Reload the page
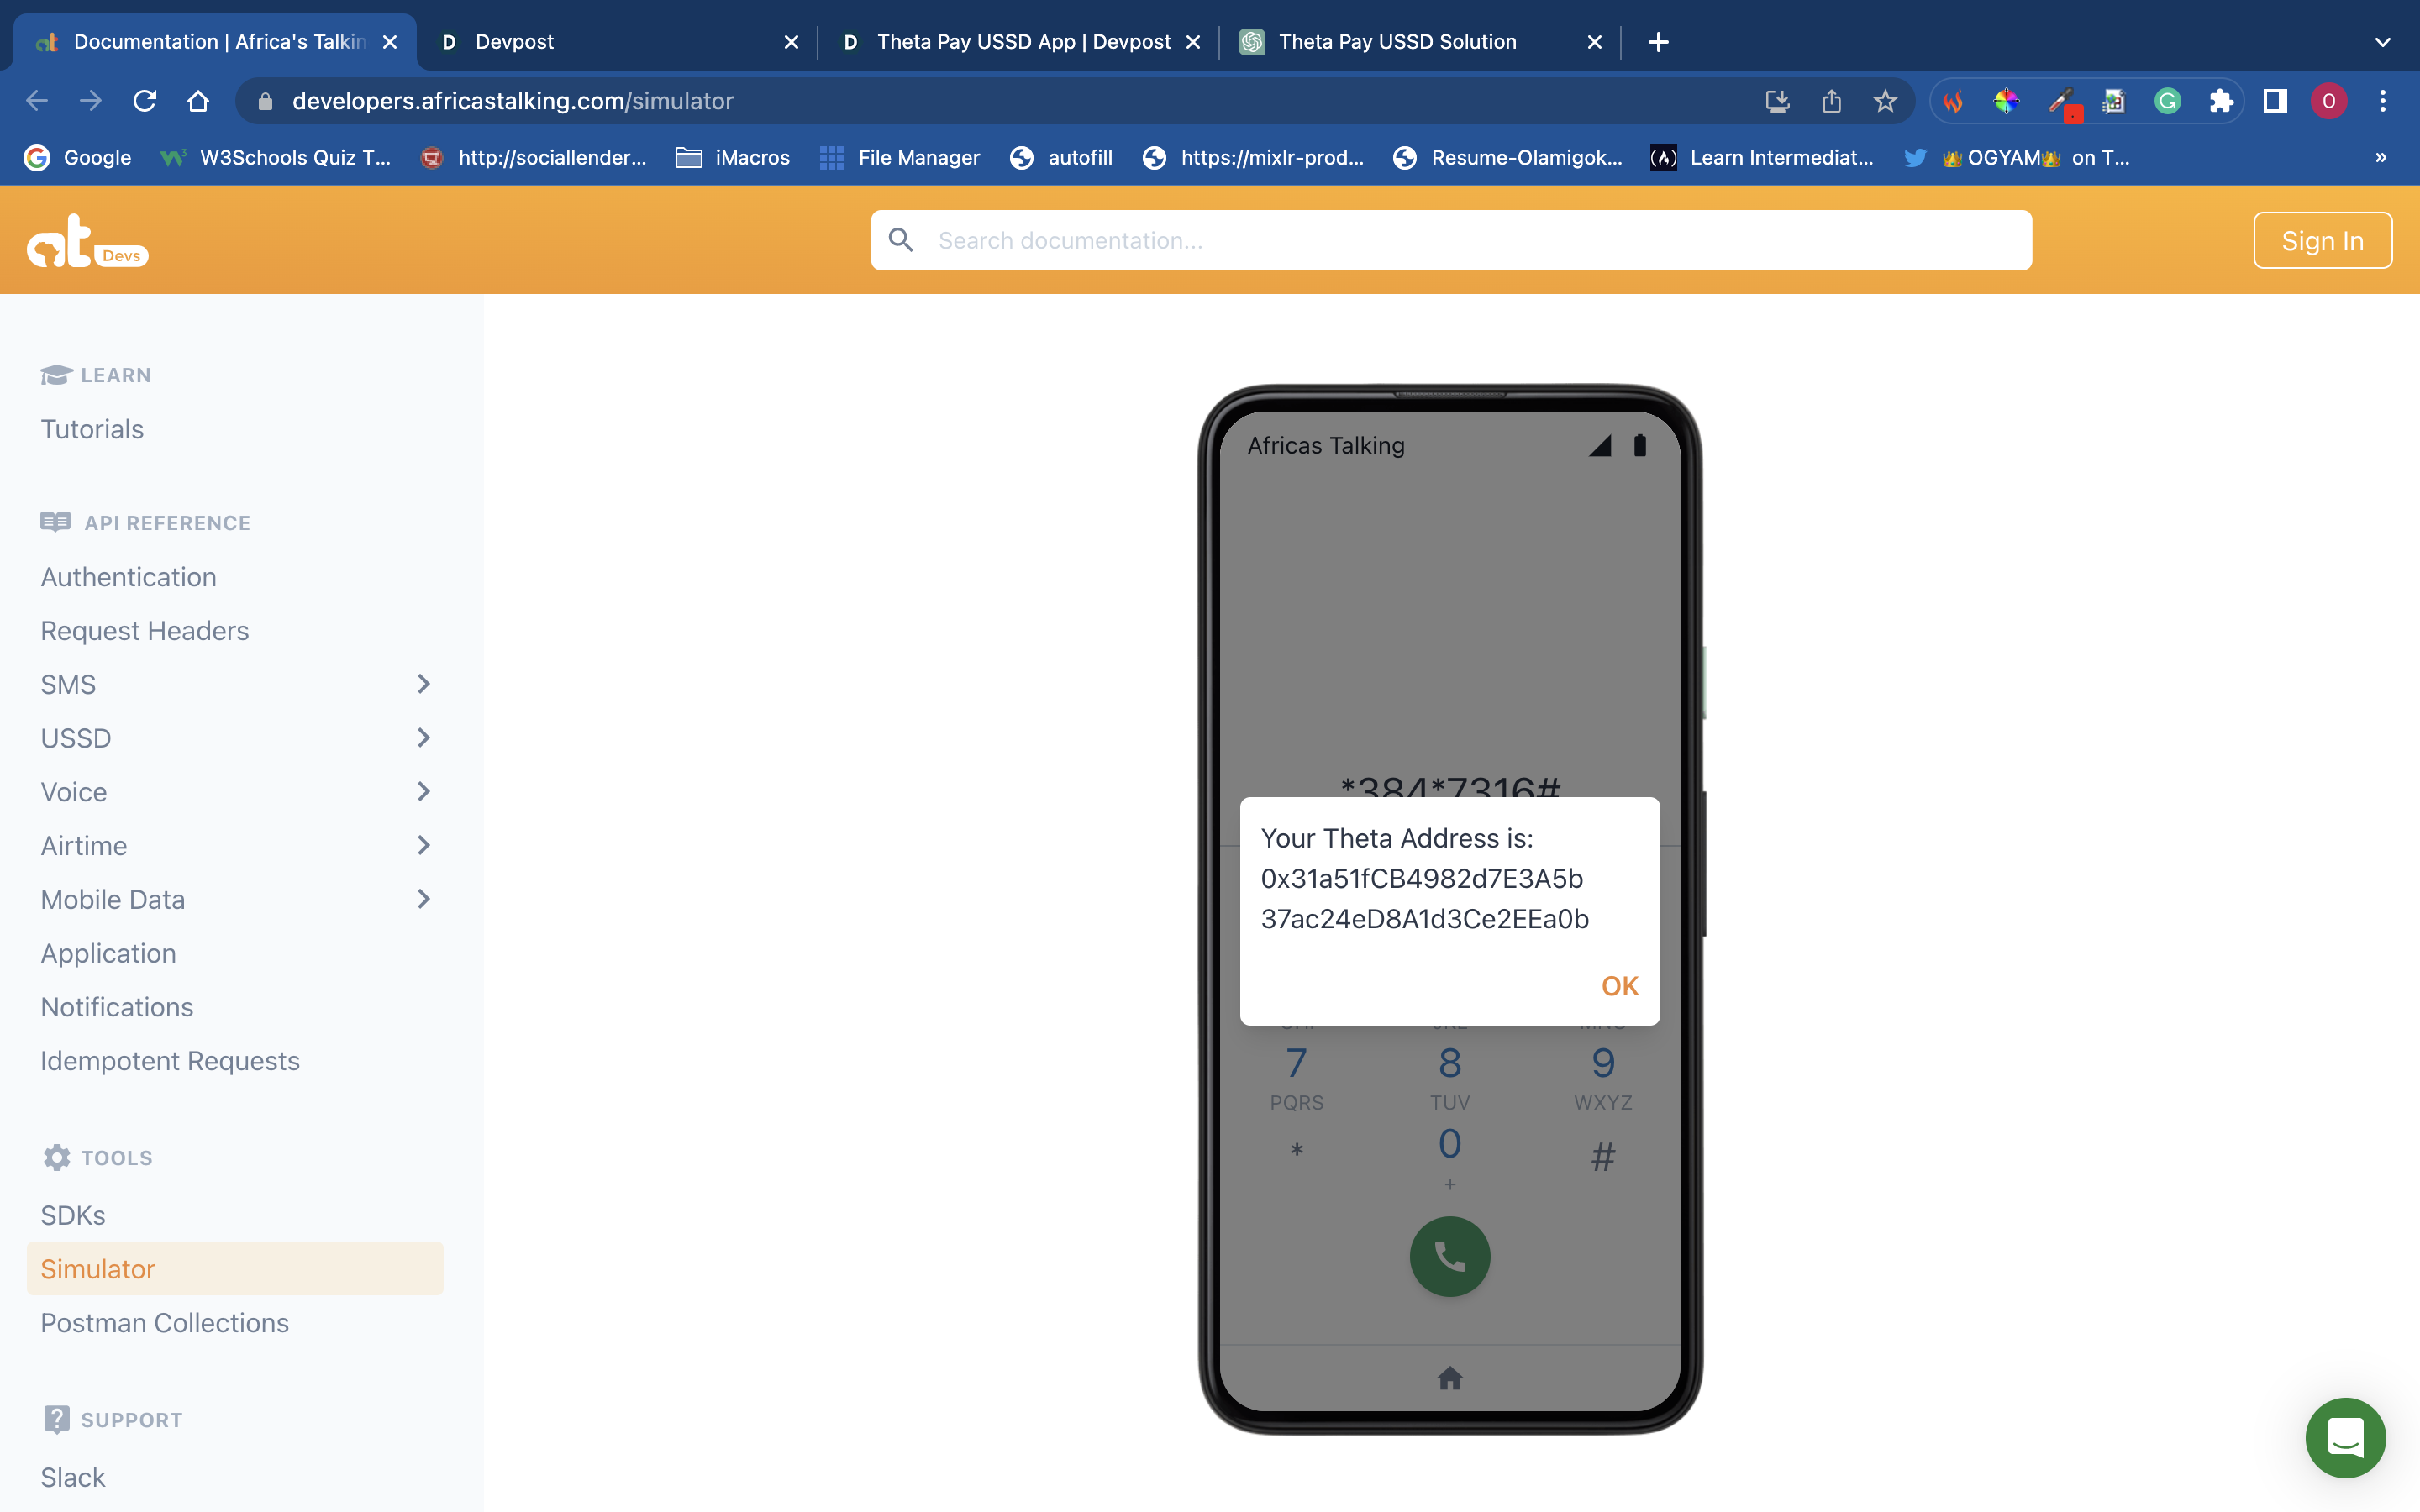The image size is (2420, 1512). [x=145, y=101]
